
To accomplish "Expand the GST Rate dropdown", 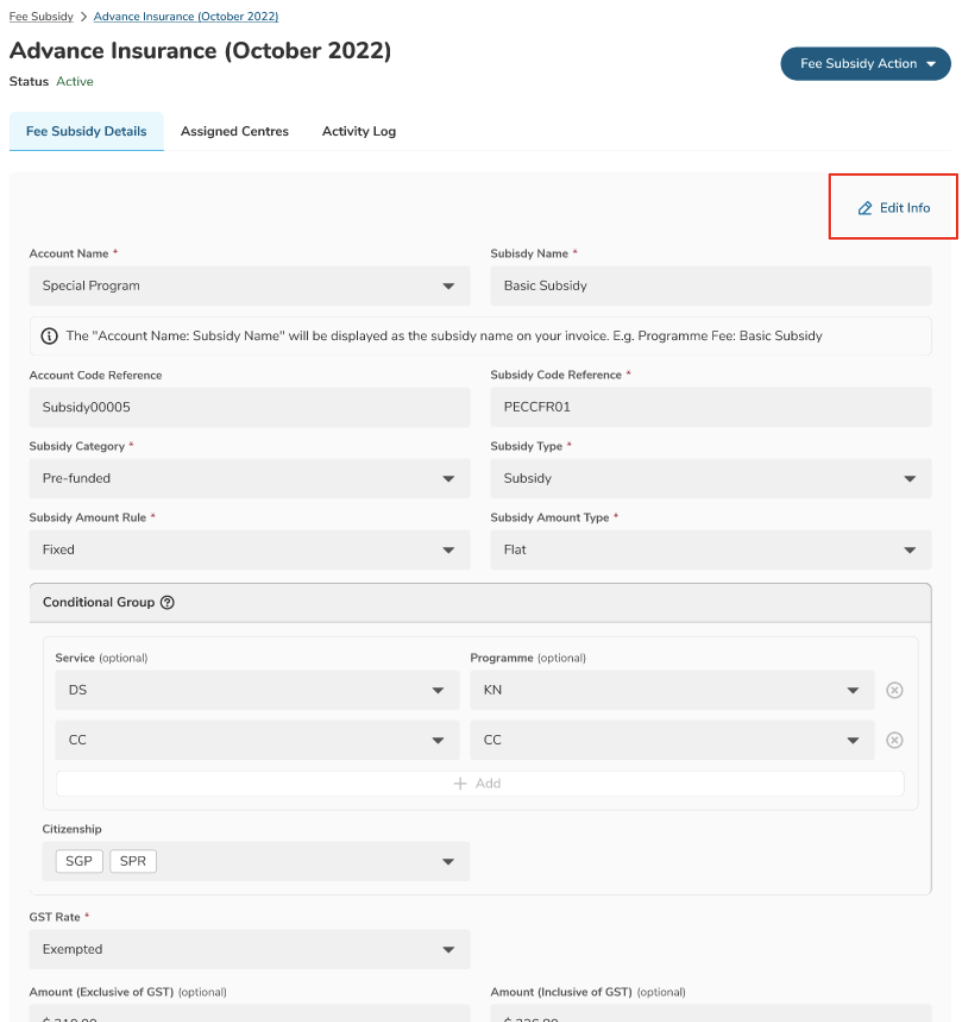I will point(449,950).
